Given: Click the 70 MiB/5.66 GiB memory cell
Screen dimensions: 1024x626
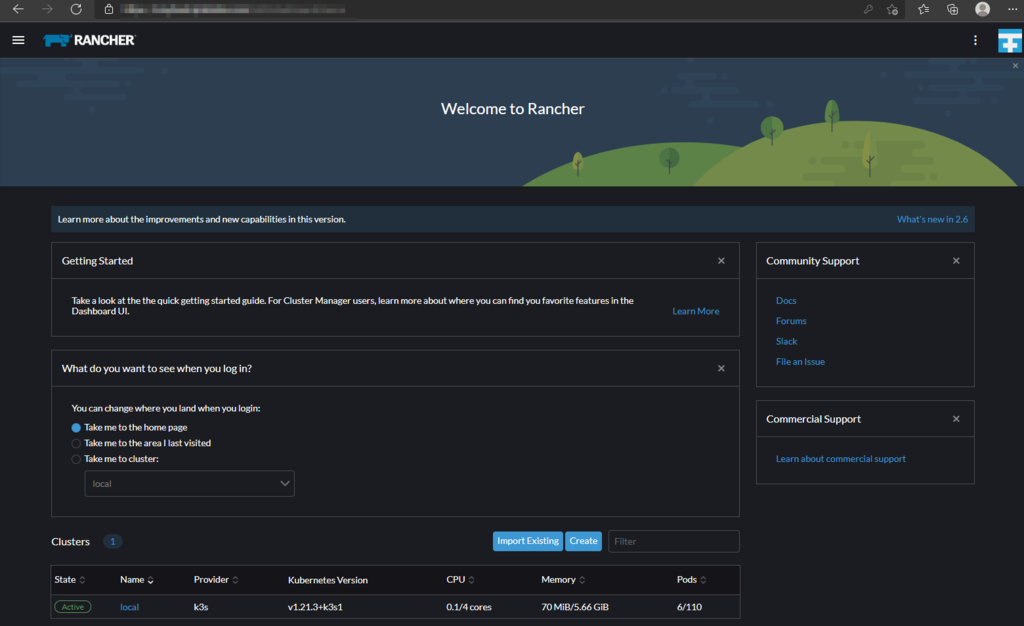Looking at the screenshot, I should click(575, 607).
